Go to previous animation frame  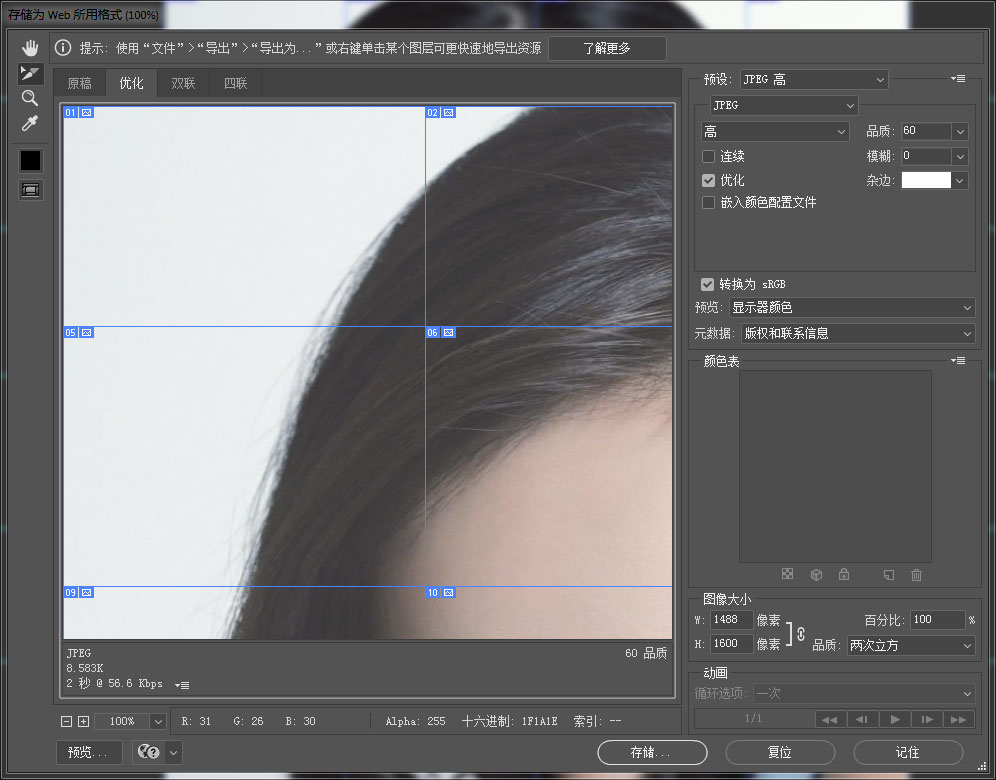coord(862,719)
